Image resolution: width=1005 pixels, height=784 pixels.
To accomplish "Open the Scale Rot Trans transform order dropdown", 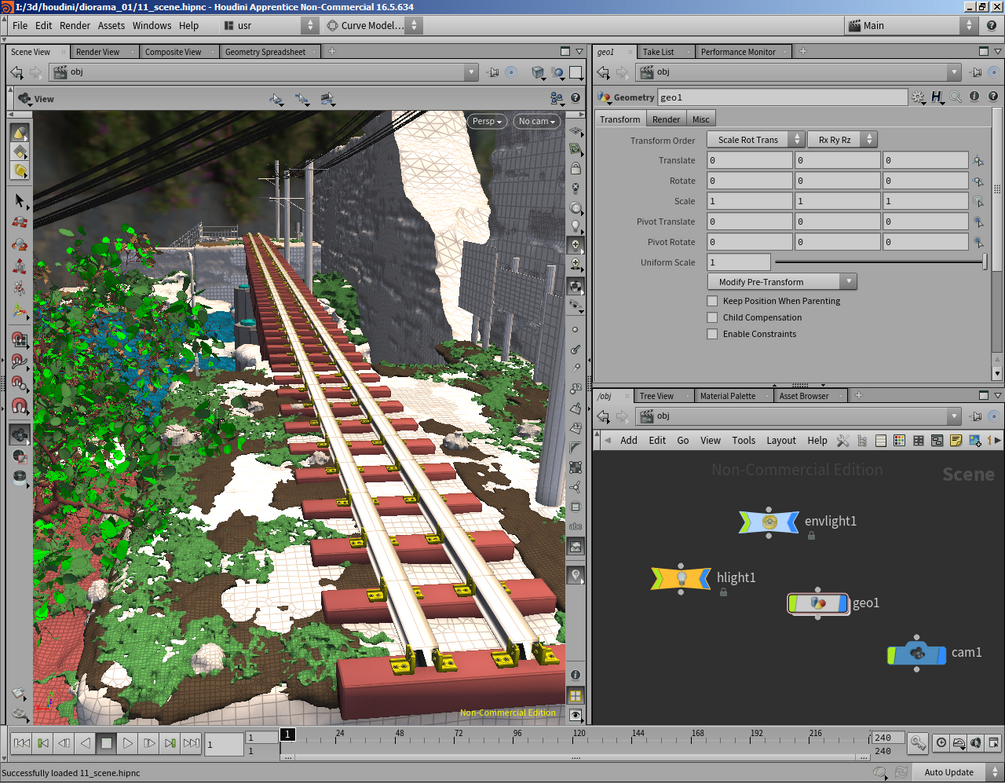I will pyautogui.click(x=755, y=140).
